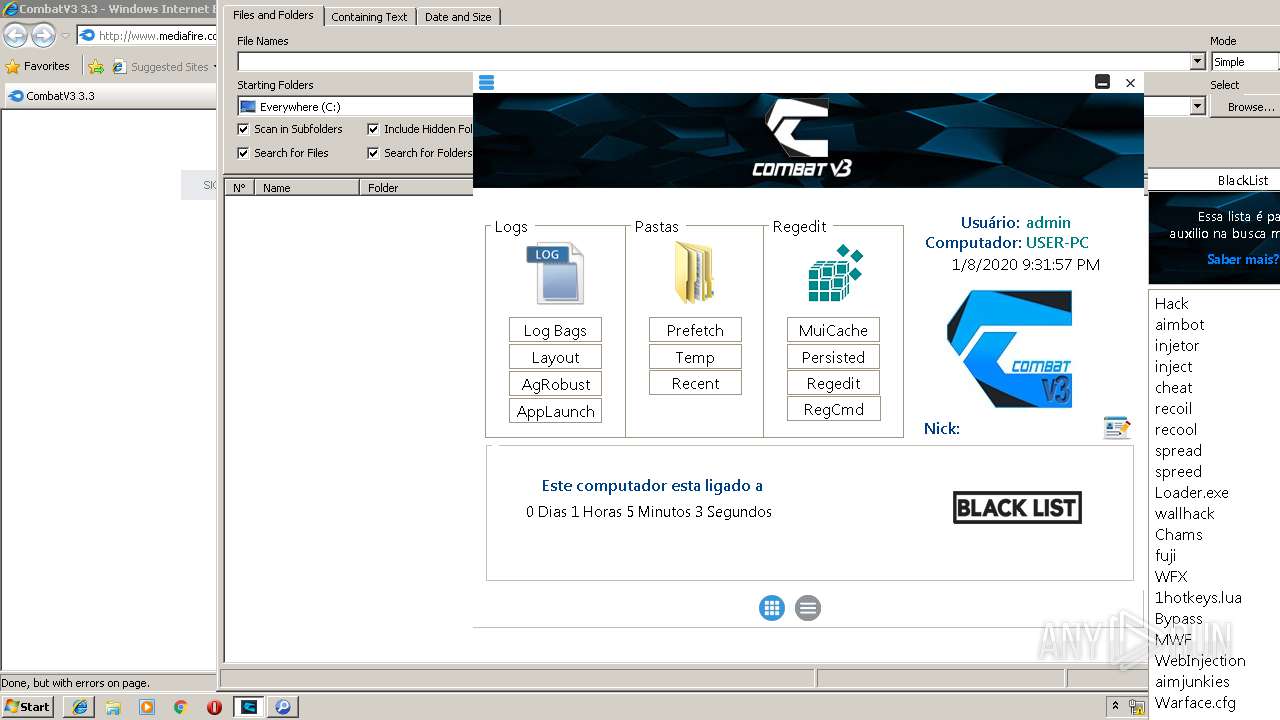Switch to Containing Text tab
Viewport: 1280px width, 720px height.
[369, 17]
